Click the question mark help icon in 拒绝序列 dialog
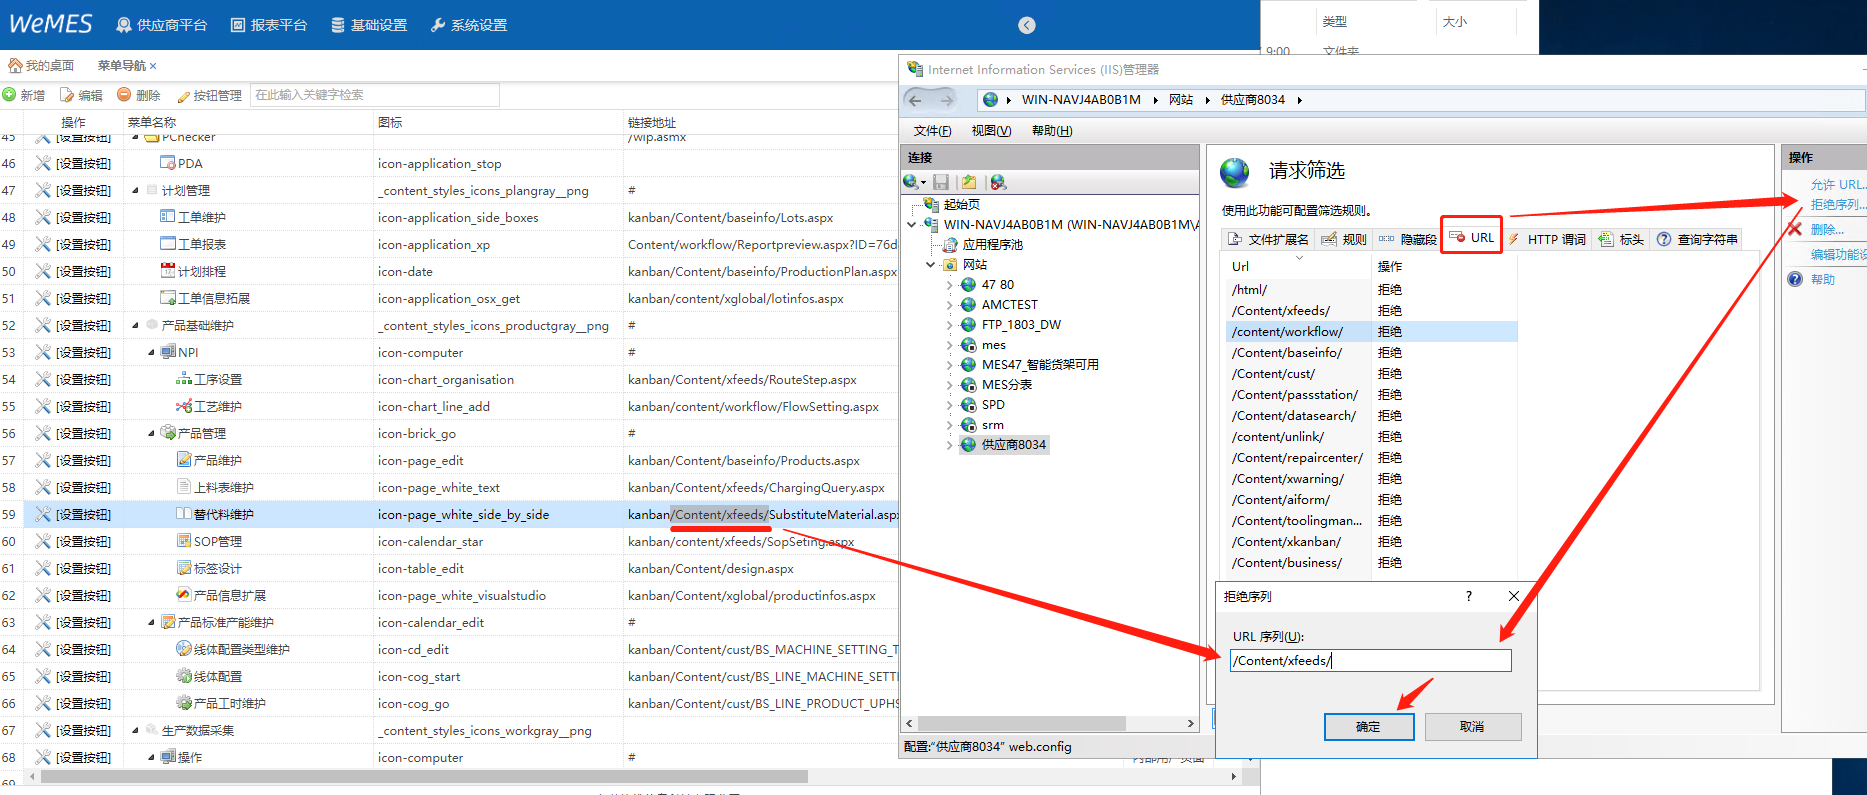1867x795 pixels. (x=1468, y=596)
